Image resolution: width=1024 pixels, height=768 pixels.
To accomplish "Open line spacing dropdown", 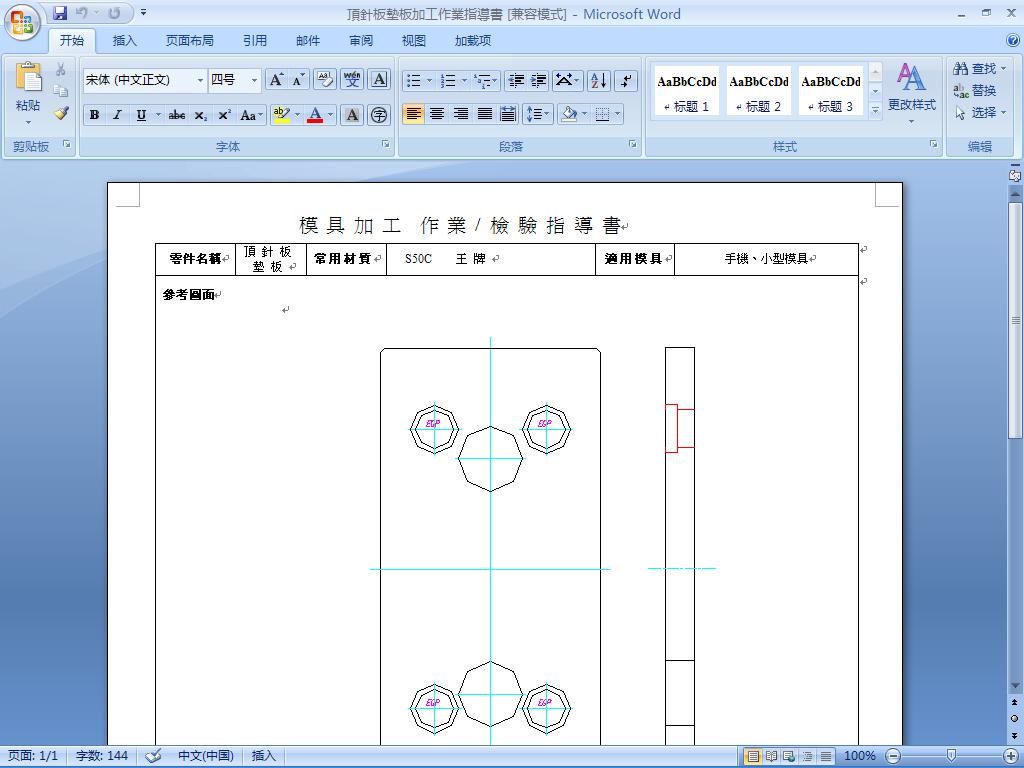I will (x=538, y=114).
